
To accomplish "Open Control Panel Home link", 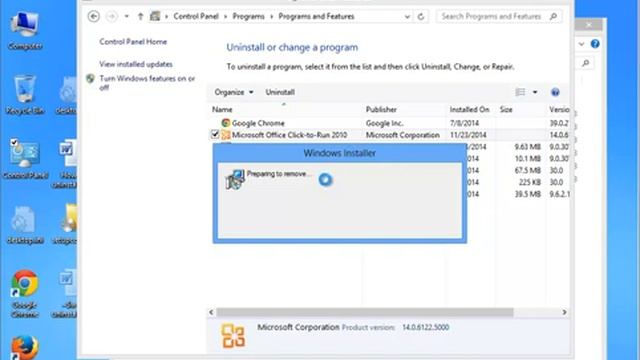I will tap(133, 42).
